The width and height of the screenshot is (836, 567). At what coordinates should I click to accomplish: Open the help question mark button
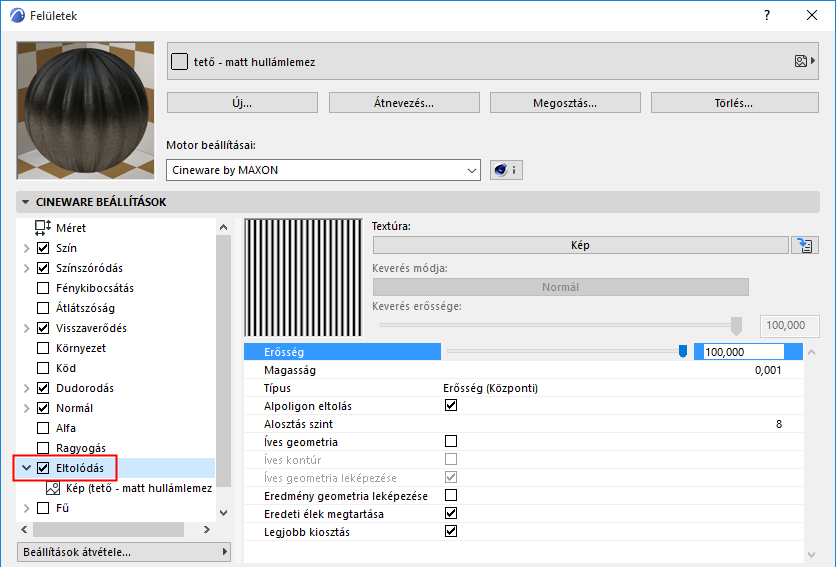[767, 15]
